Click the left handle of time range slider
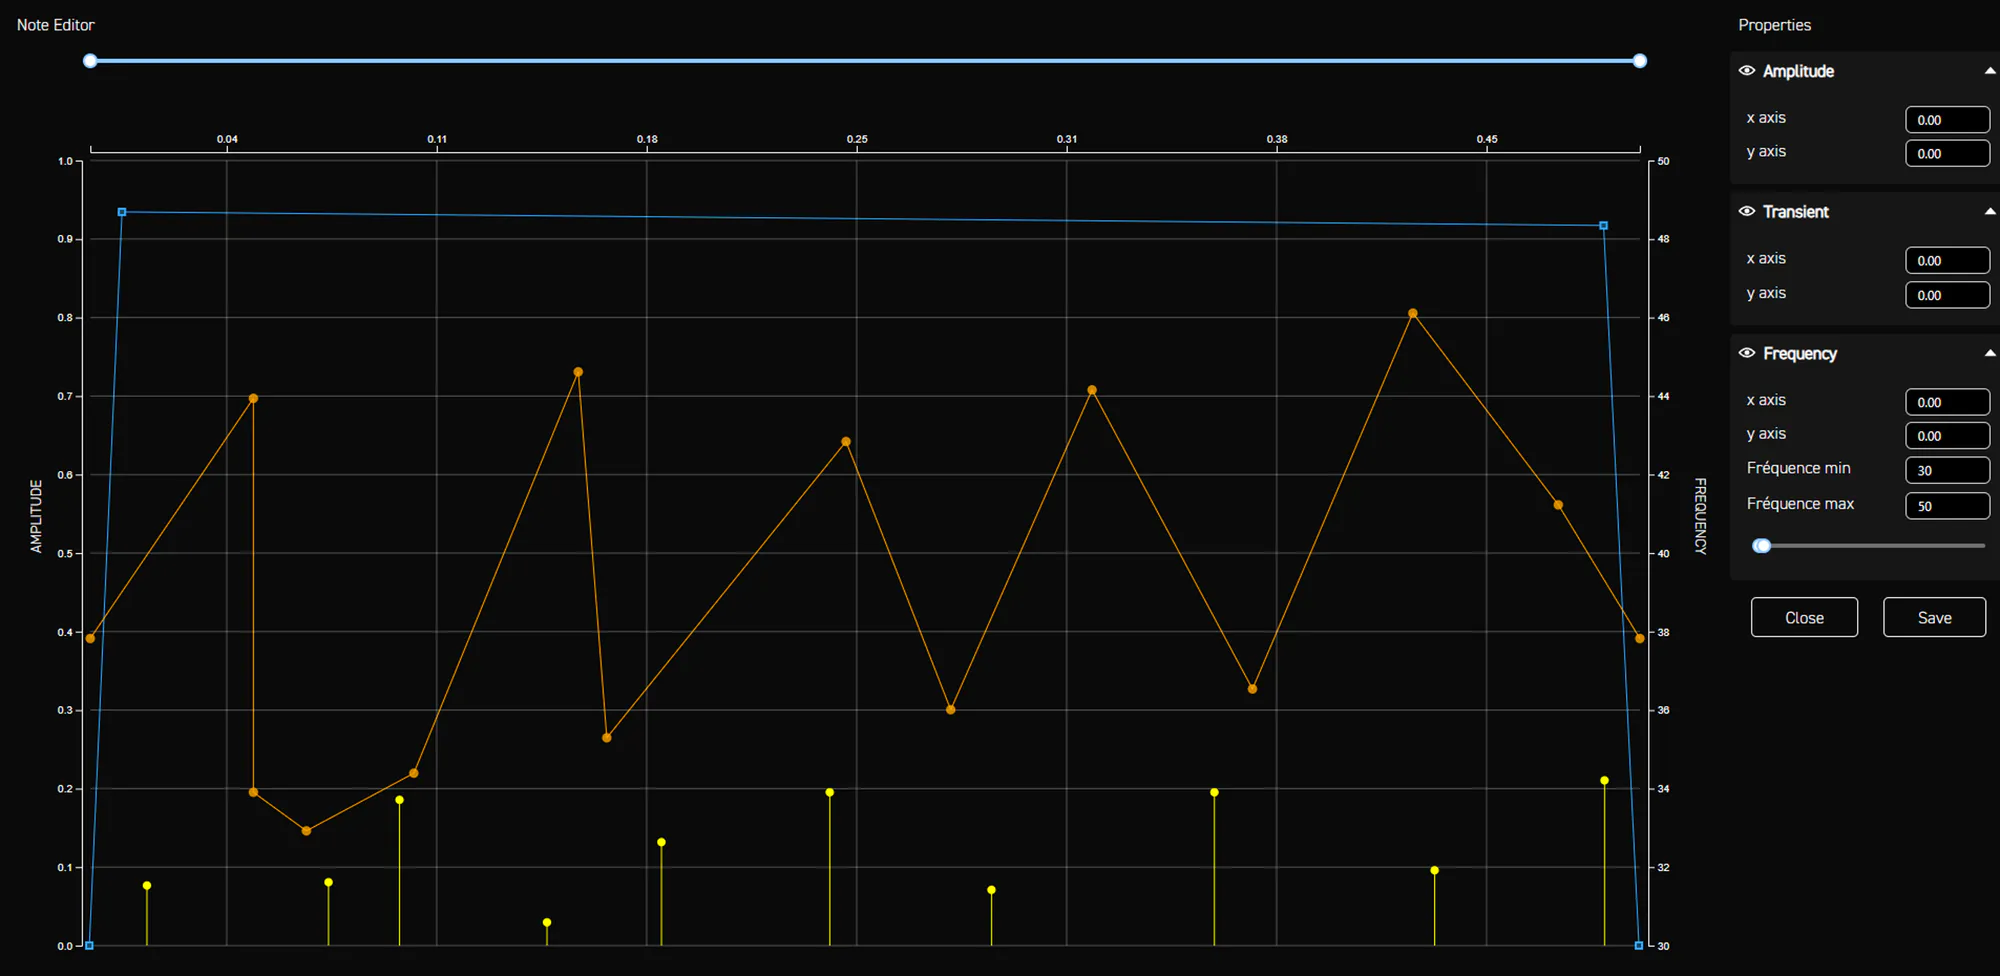The width and height of the screenshot is (2000, 976). point(90,61)
